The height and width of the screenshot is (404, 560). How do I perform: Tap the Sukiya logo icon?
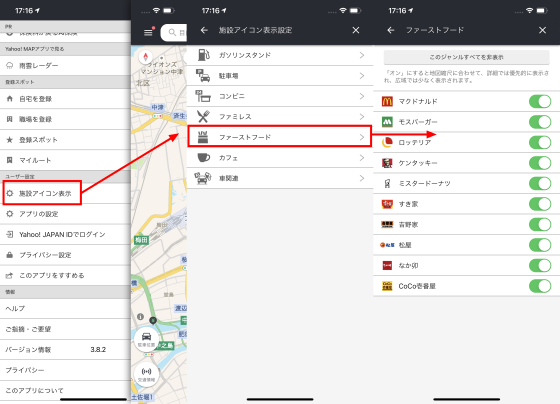coord(387,204)
